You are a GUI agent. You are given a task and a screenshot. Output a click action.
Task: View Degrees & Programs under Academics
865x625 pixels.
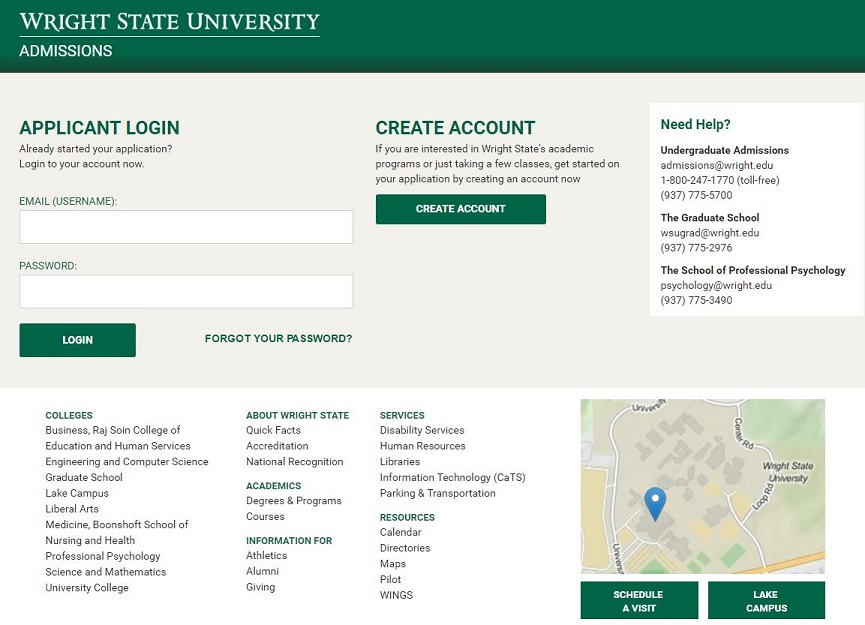coord(294,501)
